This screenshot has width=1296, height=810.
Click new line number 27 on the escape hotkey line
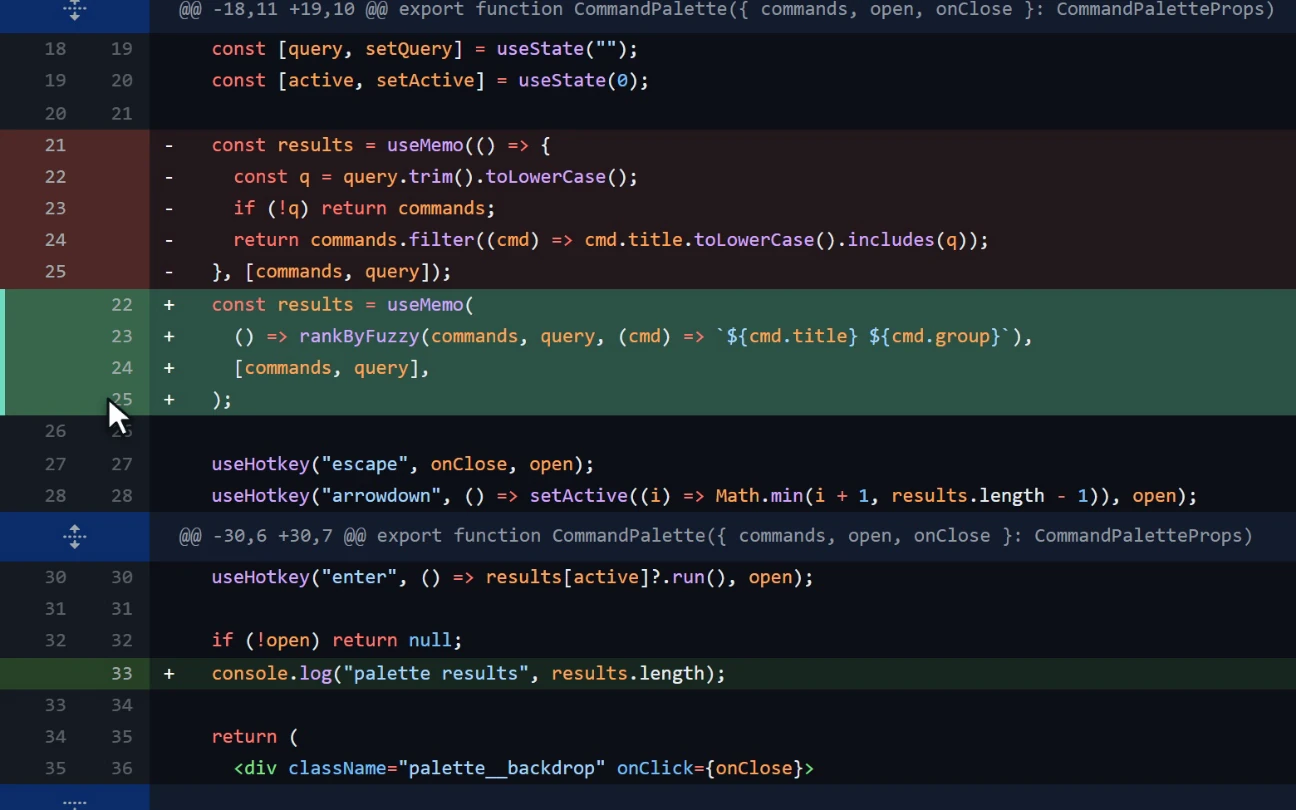[122, 464]
